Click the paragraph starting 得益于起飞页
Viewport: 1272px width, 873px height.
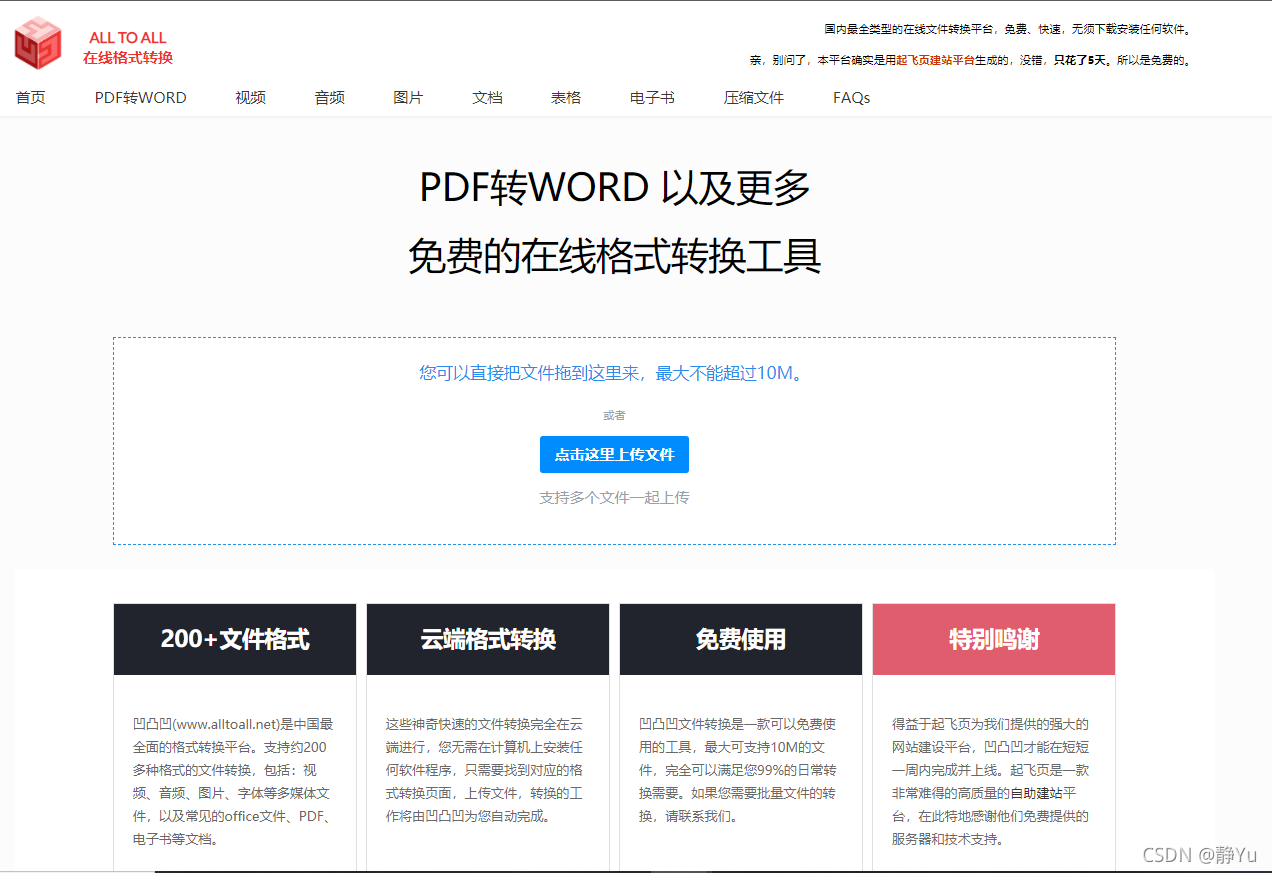tap(992, 781)
